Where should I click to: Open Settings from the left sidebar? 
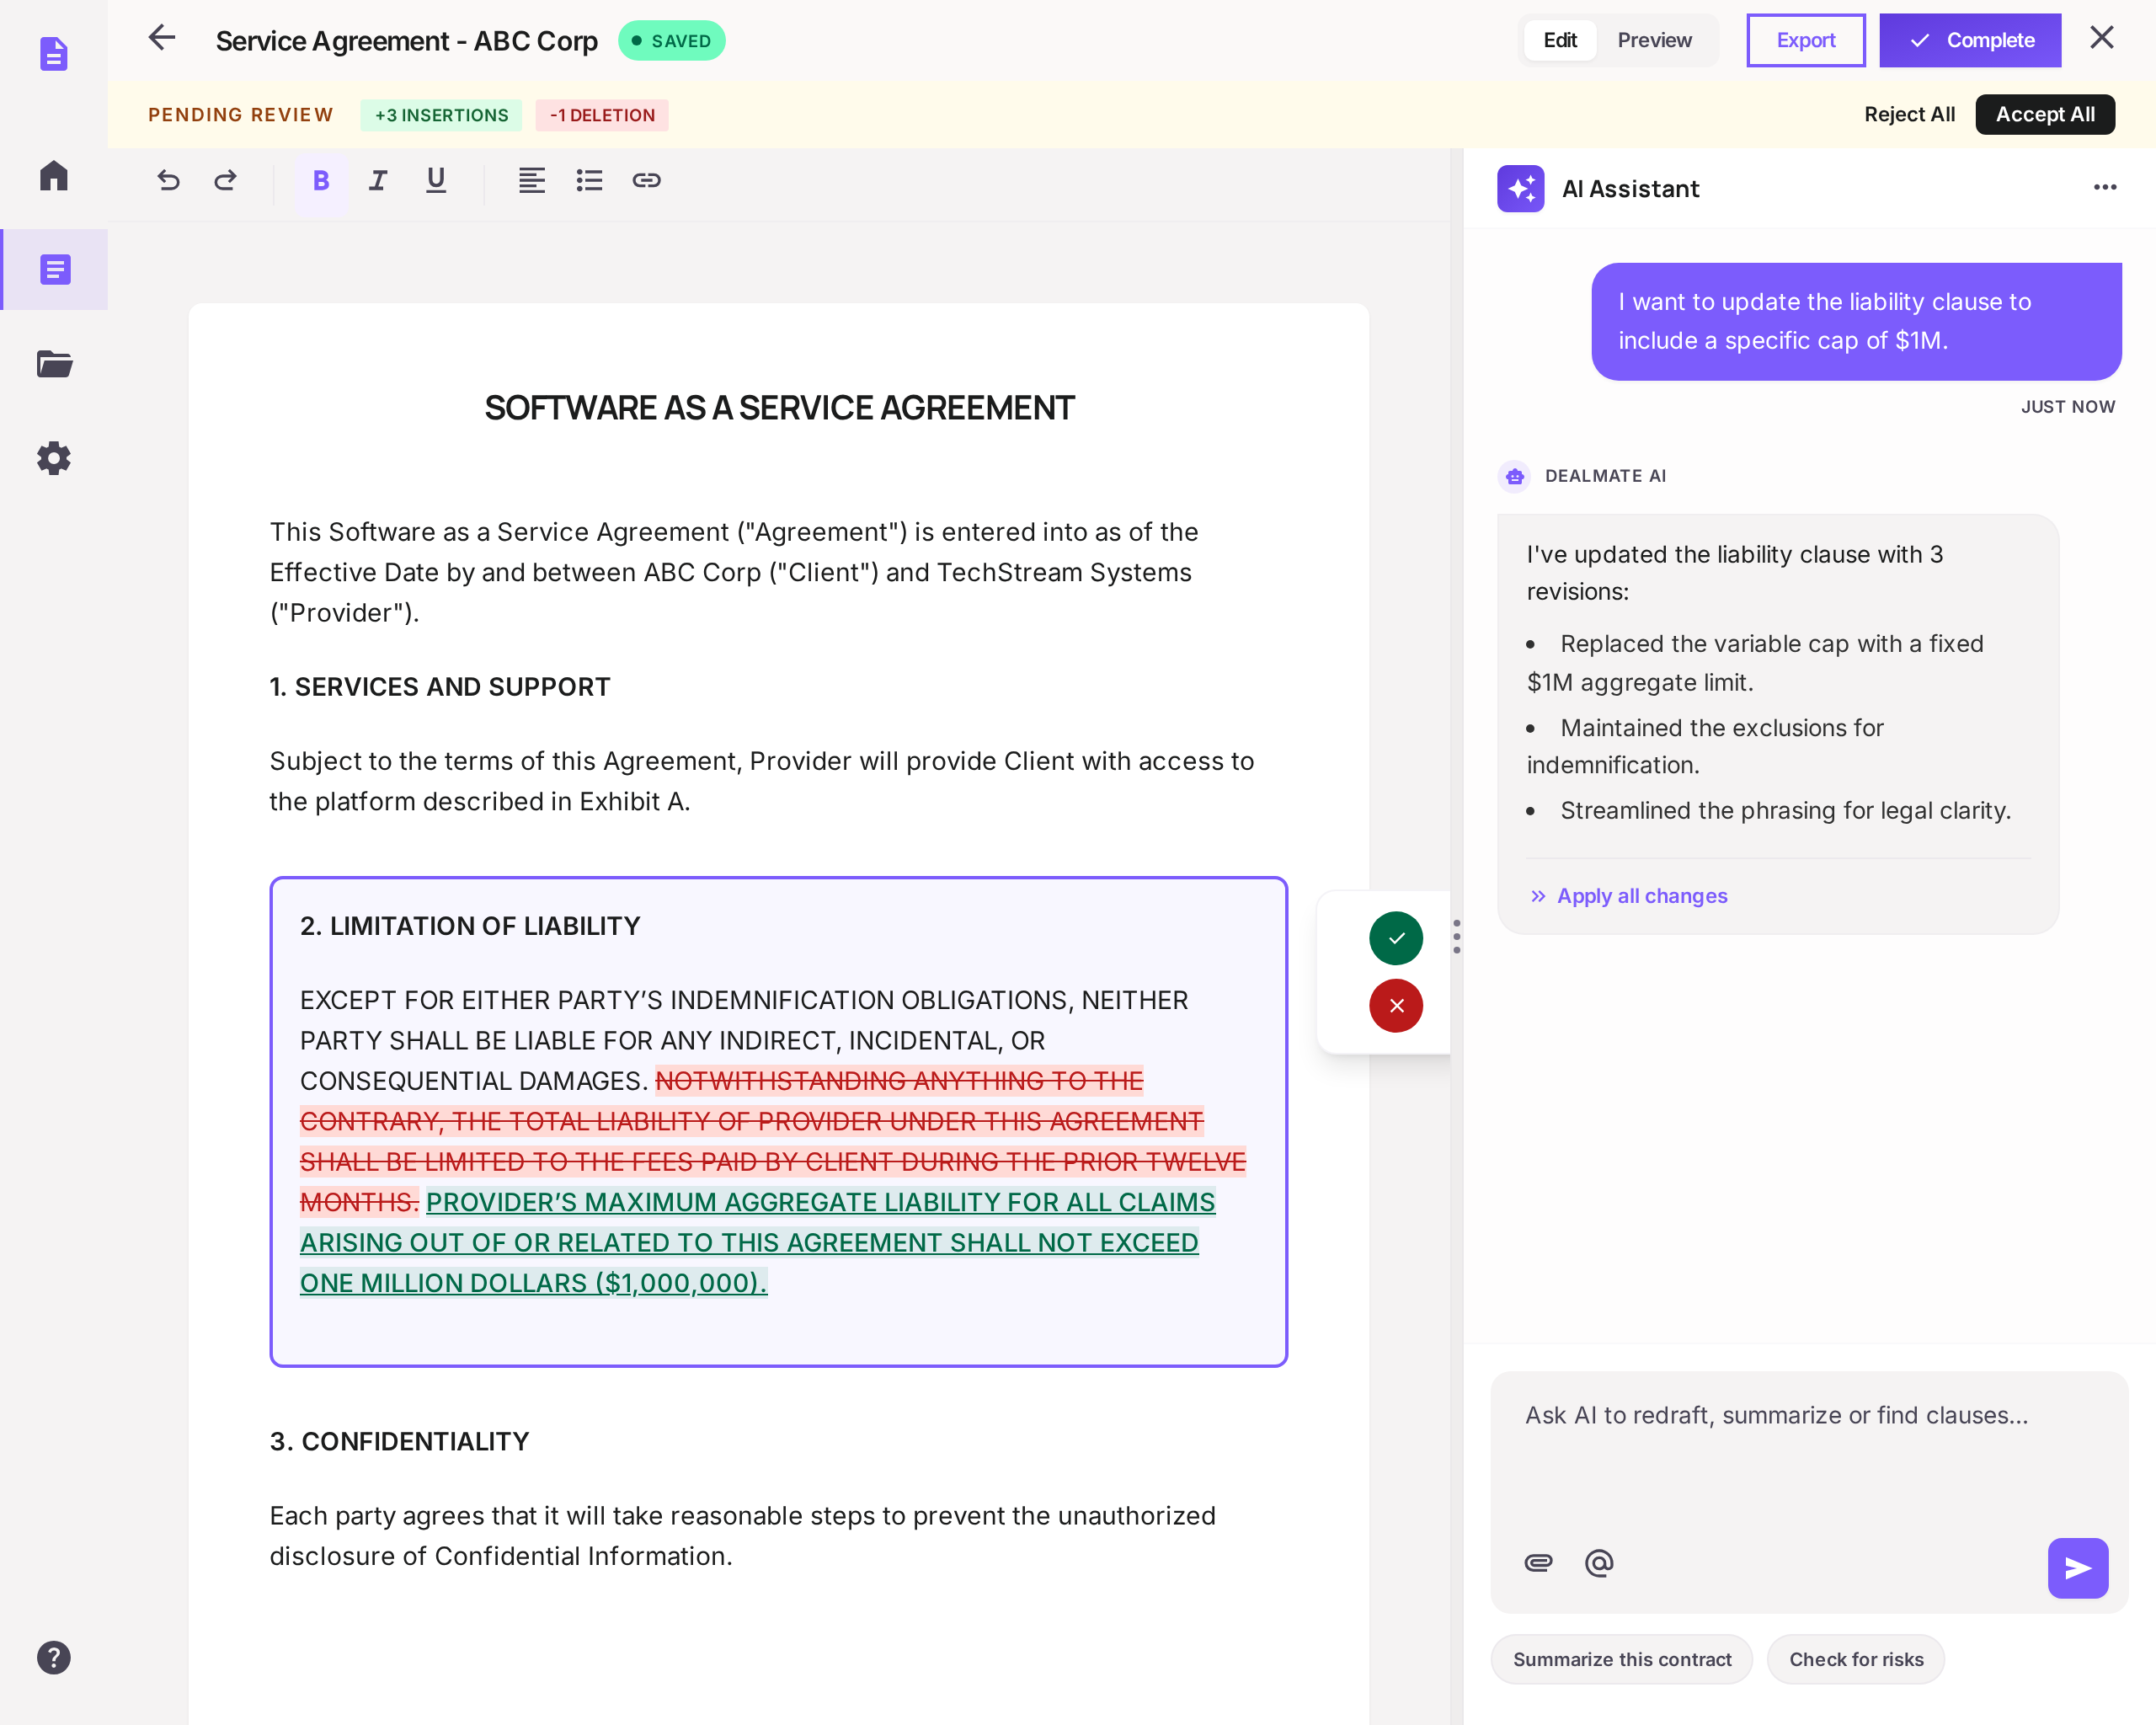(53, 458)
